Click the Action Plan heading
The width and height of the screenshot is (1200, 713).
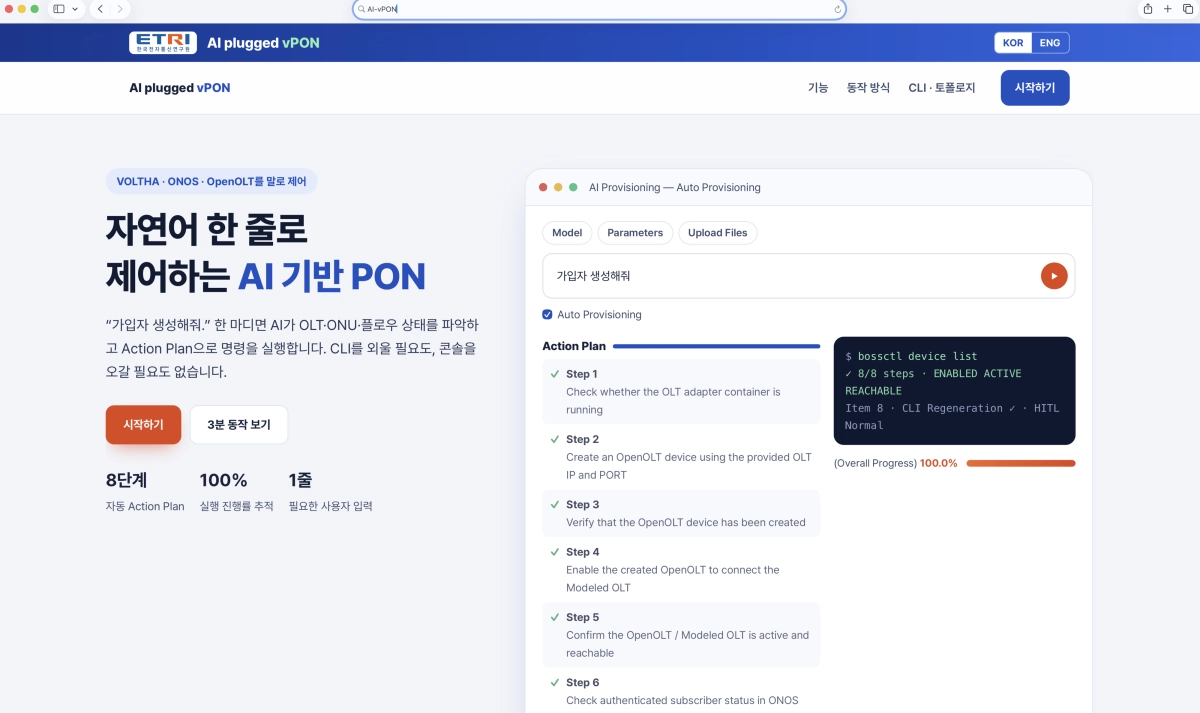coord(574,346)
